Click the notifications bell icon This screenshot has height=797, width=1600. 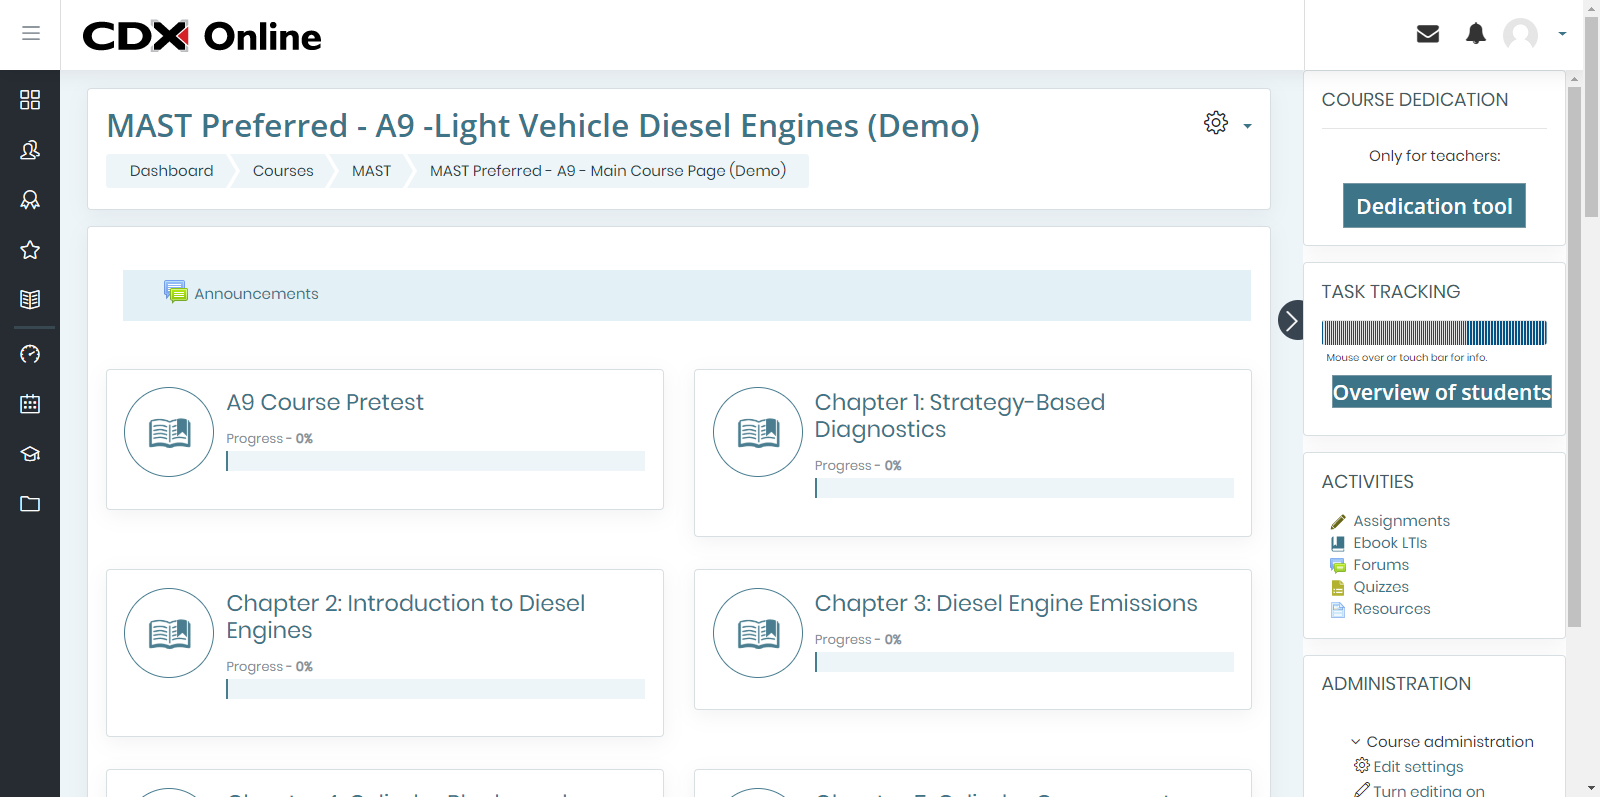1475,34
